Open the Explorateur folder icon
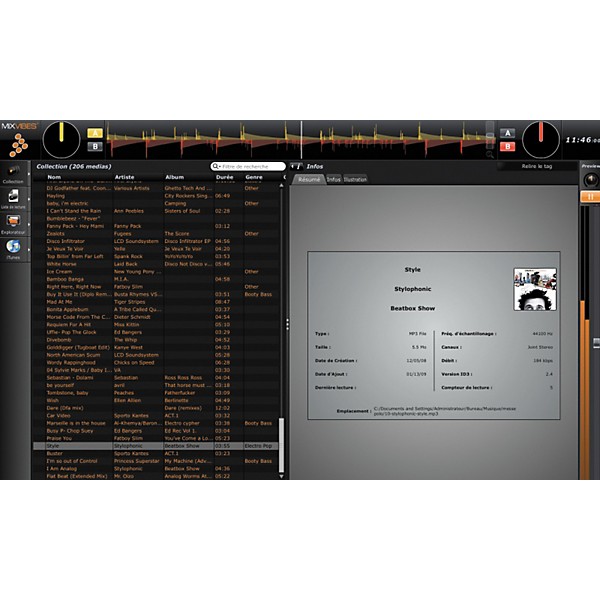Screen dimensions: 600x600 (x=13, y=221)
